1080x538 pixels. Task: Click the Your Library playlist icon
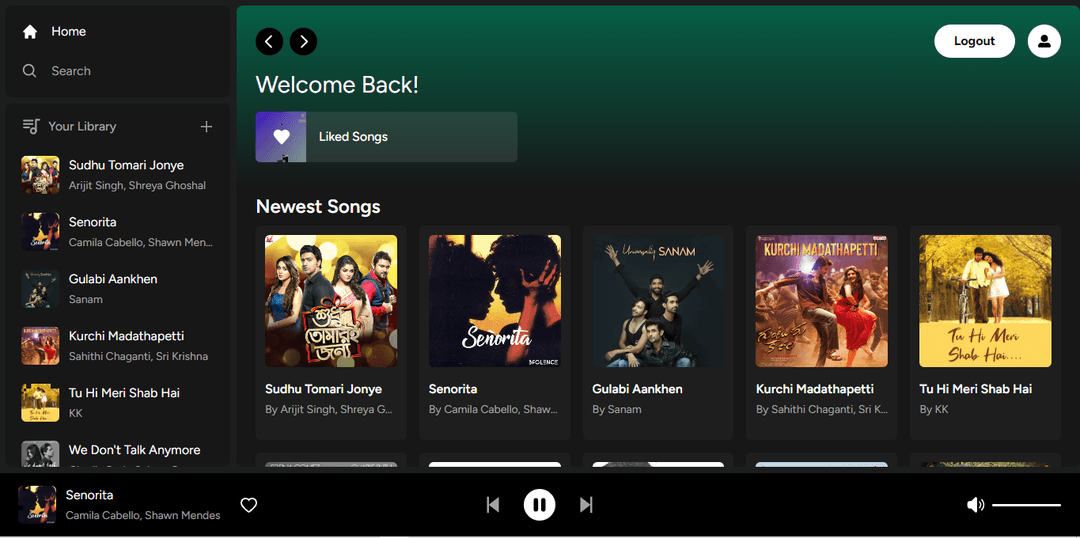point(31,126)
